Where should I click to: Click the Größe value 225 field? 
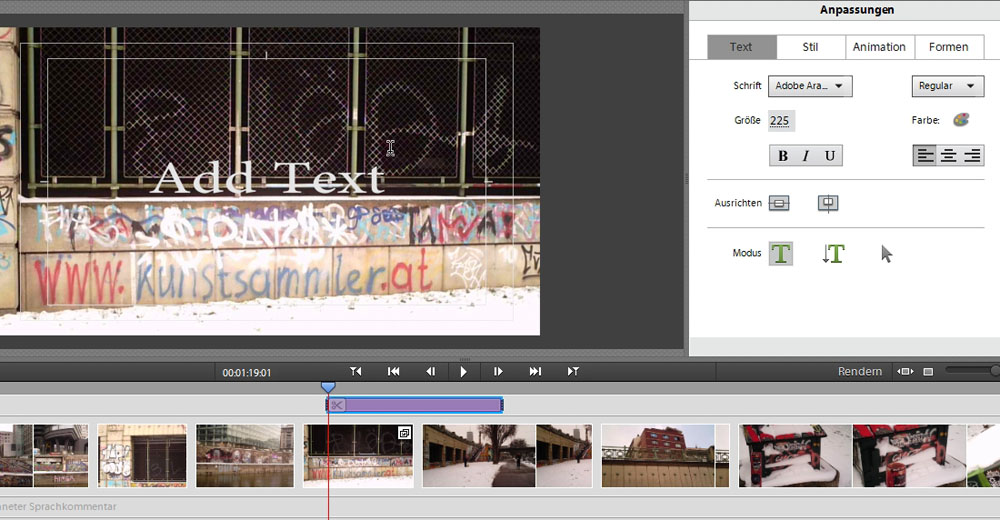(x=780, y=121)
